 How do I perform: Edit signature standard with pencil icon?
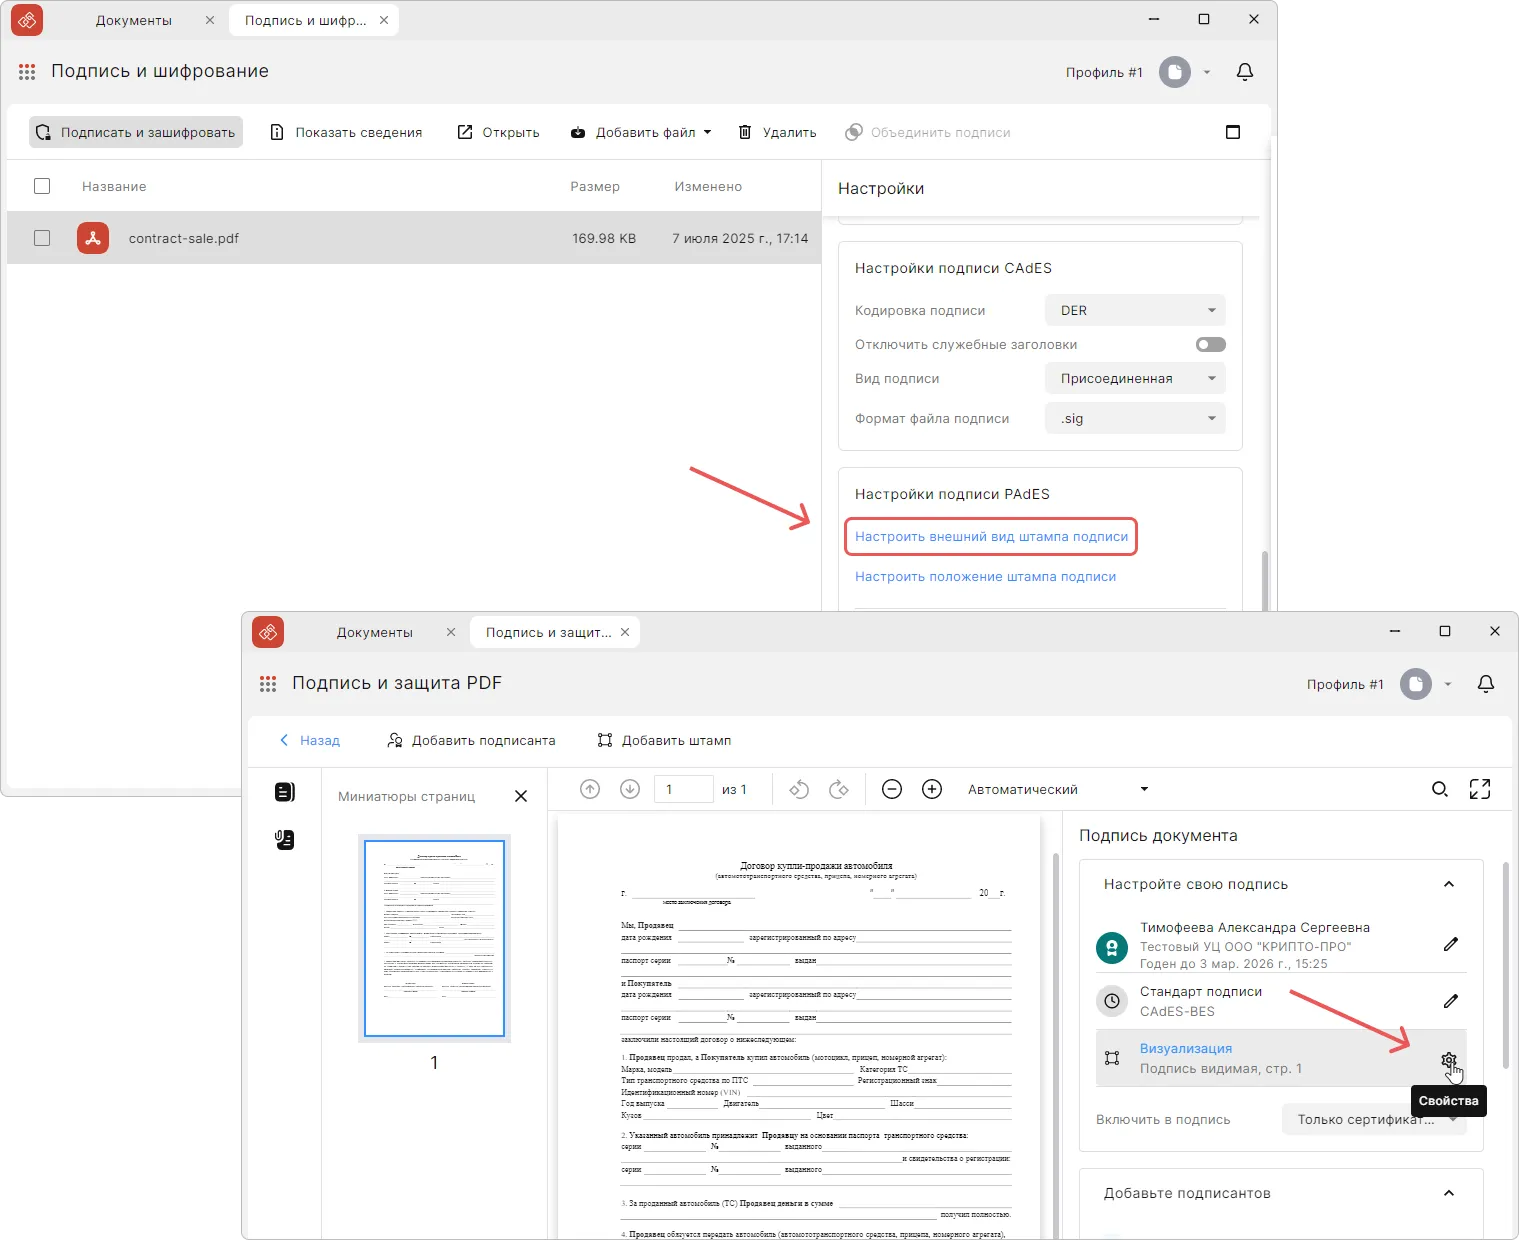[x=1450, y=1001]
